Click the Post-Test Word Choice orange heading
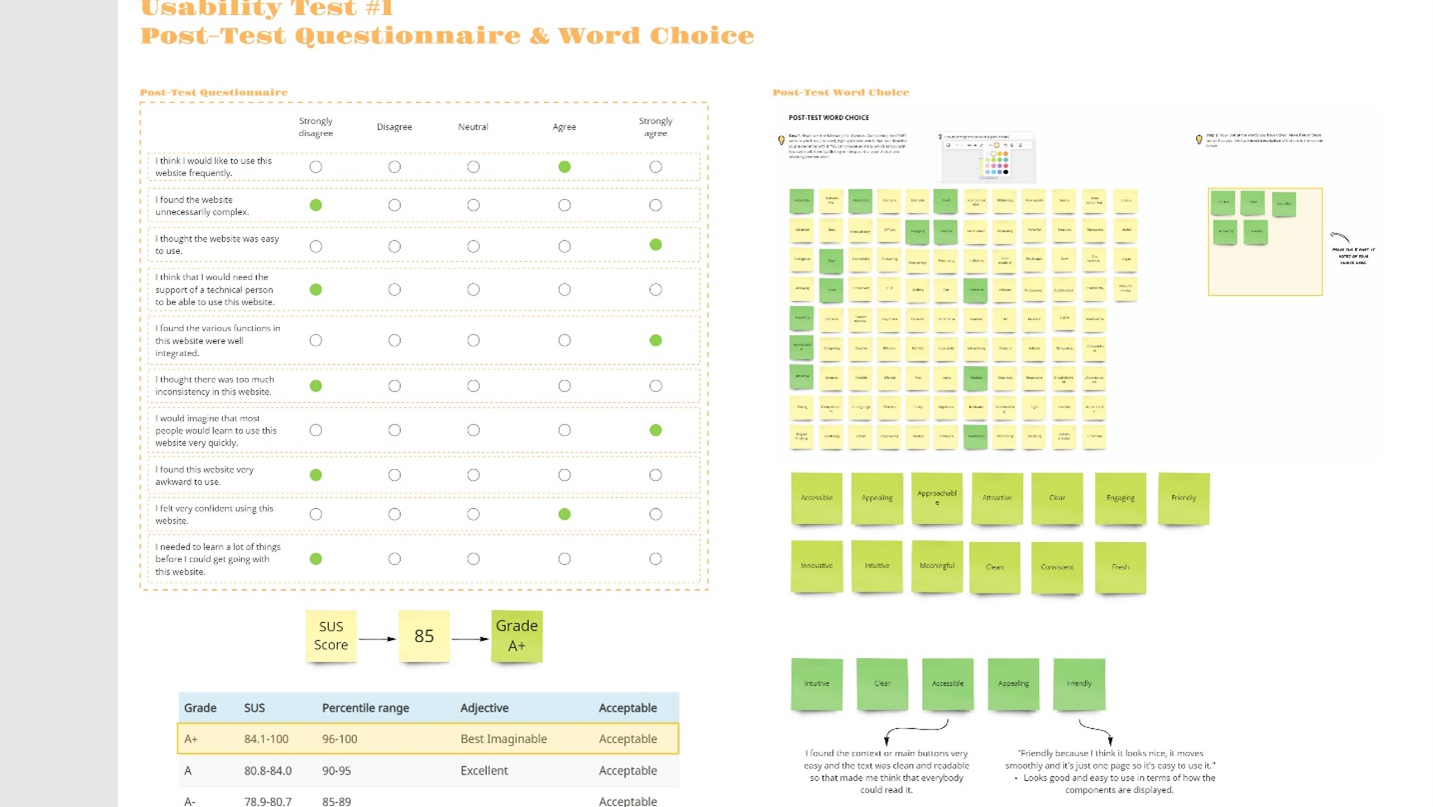The image size is (1433, 807). click(x=841, y=92)
